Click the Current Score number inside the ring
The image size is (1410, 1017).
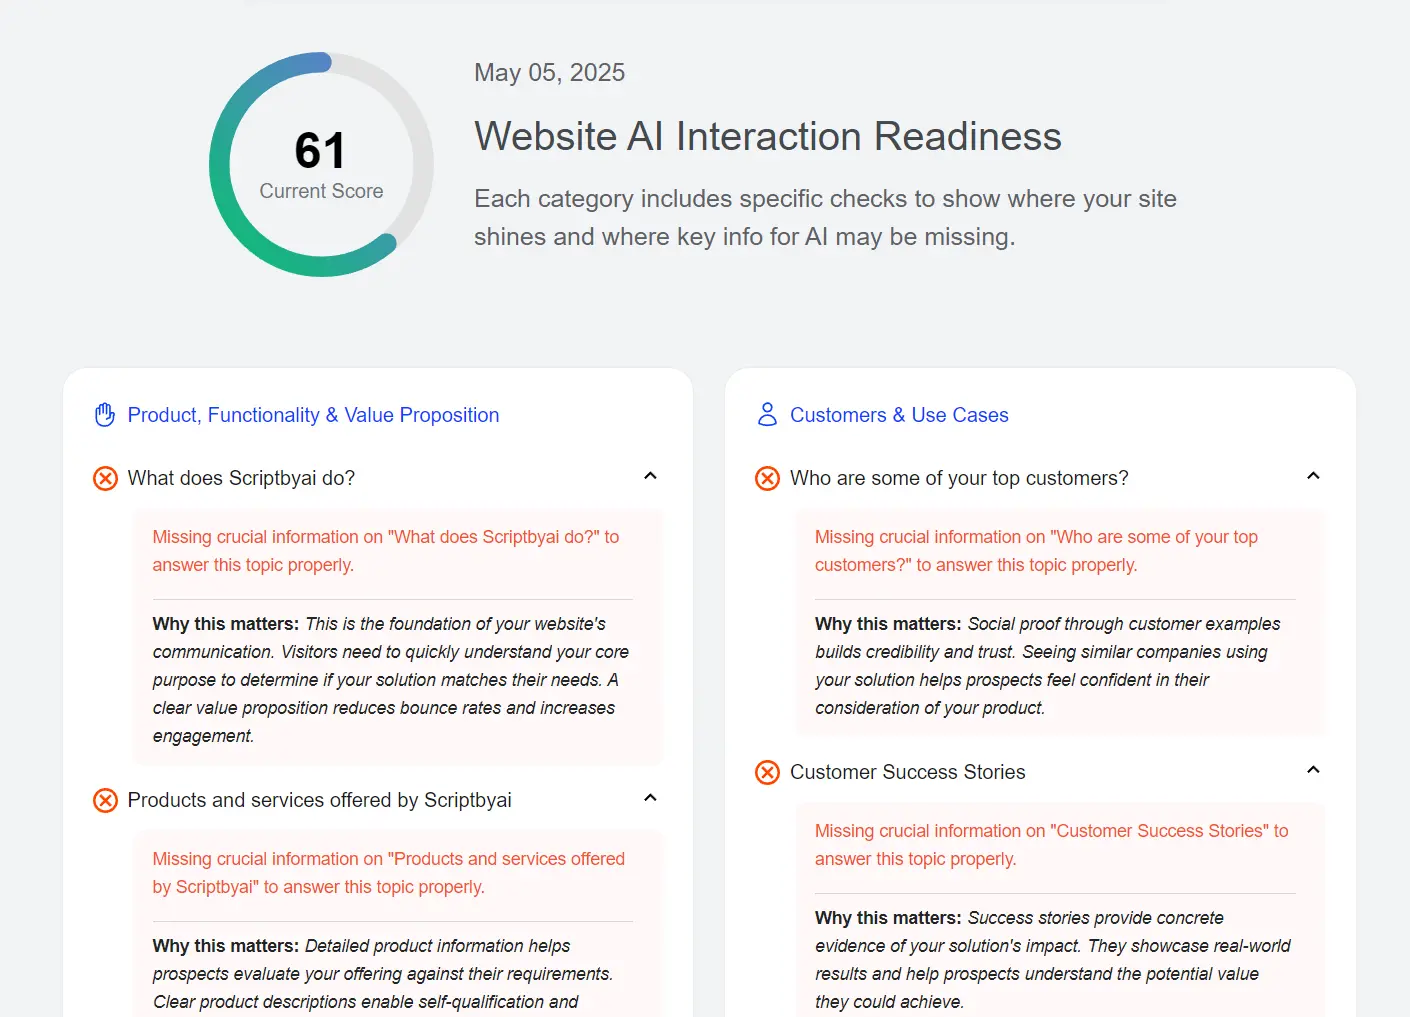(x=321, y=150)
